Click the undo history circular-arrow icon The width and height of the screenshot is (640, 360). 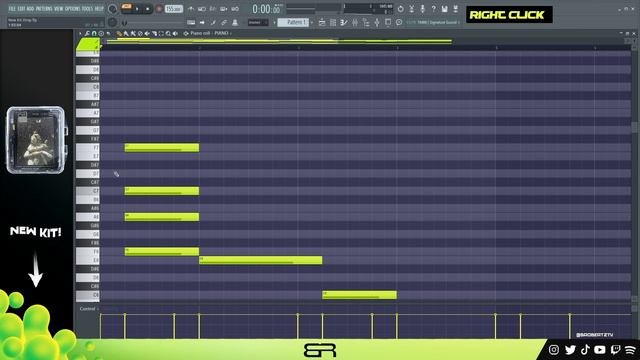point(400,9)
